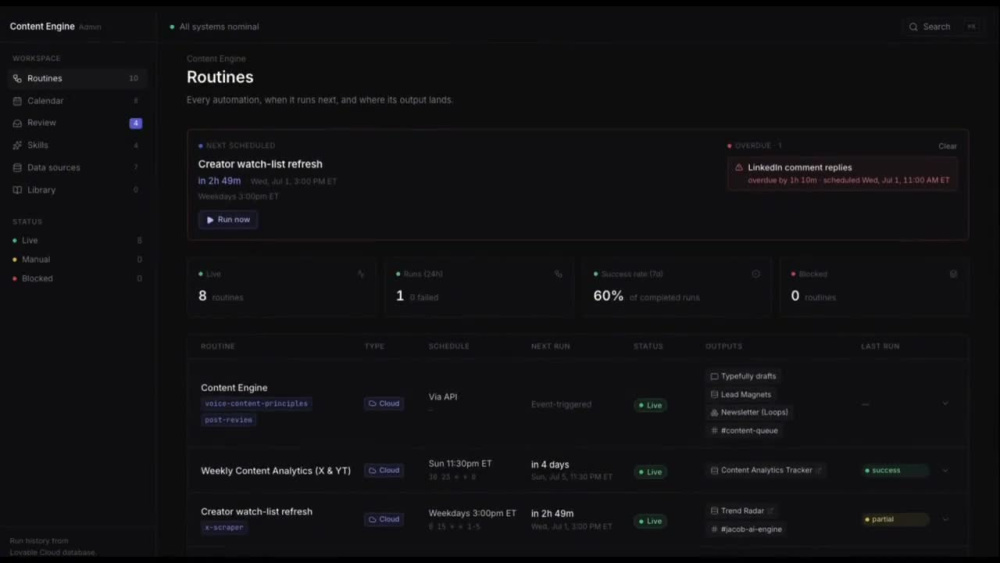Click Live badge in Creator watch-list refresh row
The height and width of the screenshot is (563, 1000).
pos(650,522)
